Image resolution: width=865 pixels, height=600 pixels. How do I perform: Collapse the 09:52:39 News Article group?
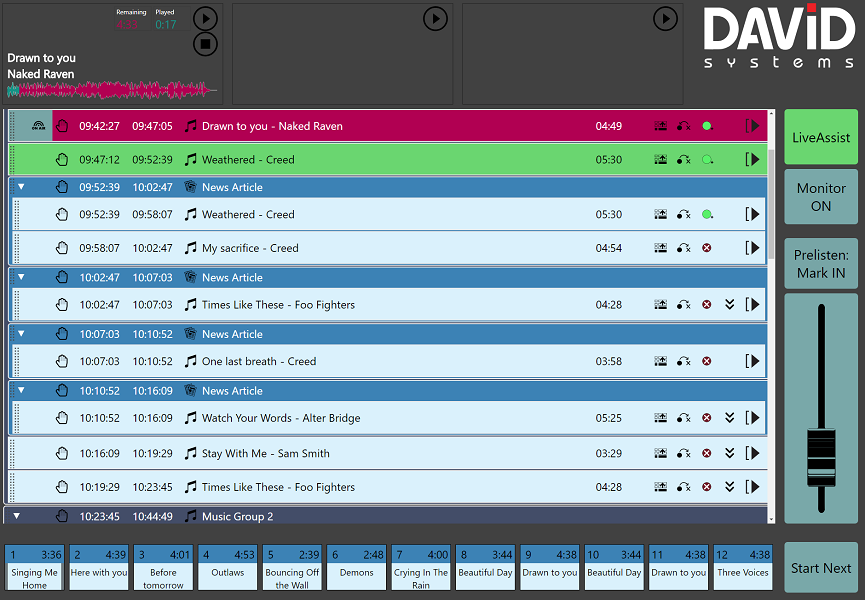pos(21,187)
